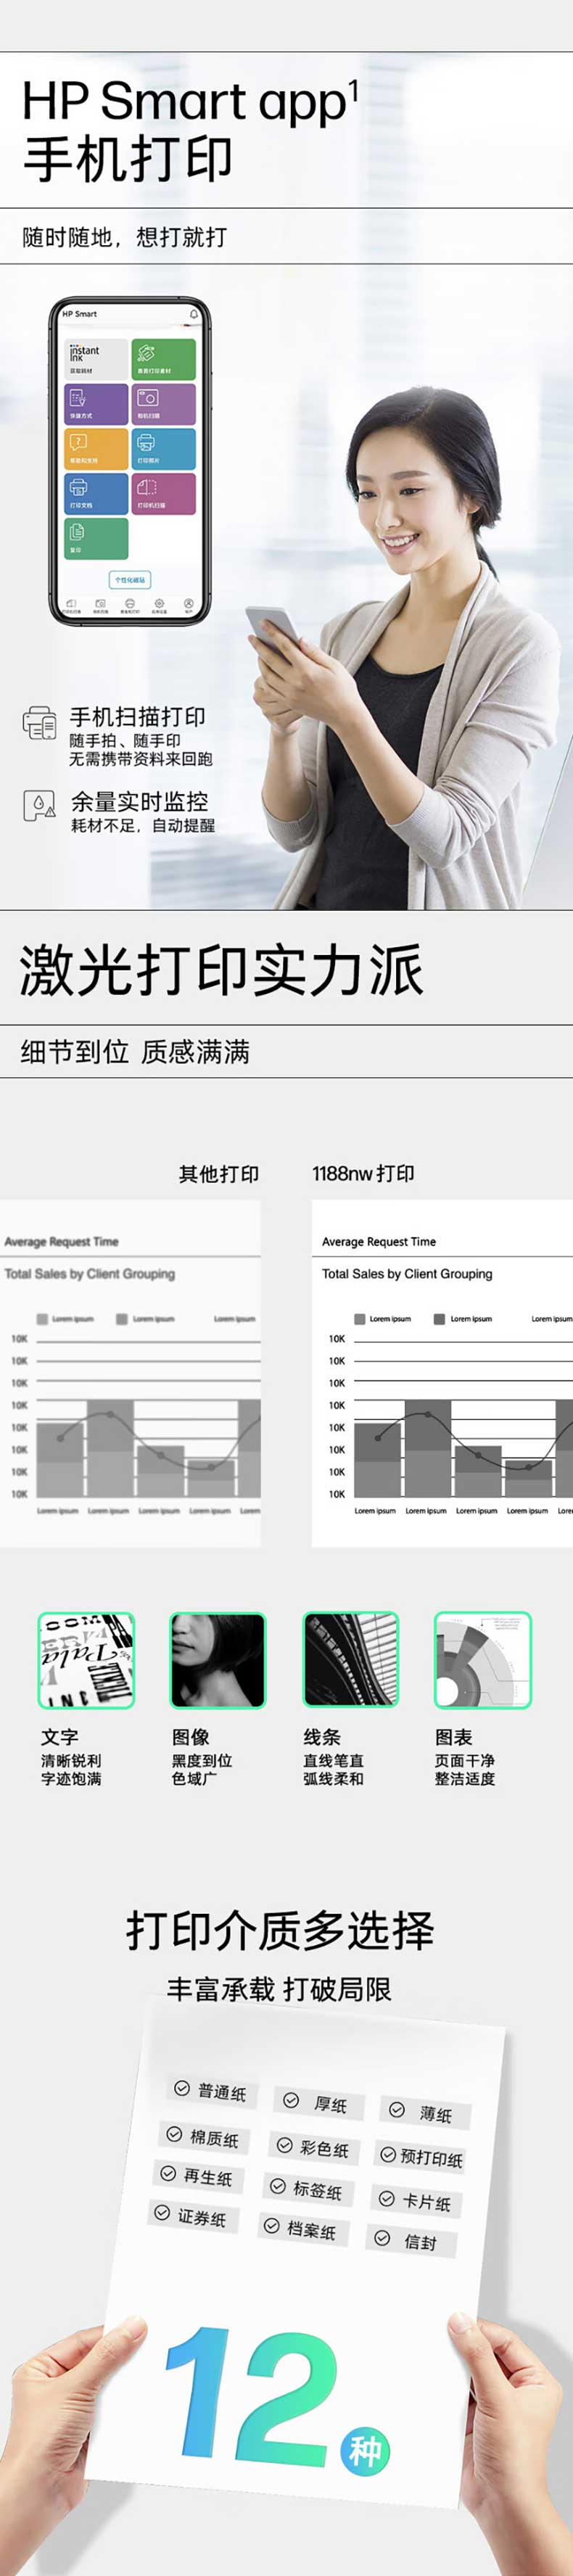The image size is (573, 2576).
Task: Click the 图像 portrait sample thumbnail
Action: coord(218,1661)
